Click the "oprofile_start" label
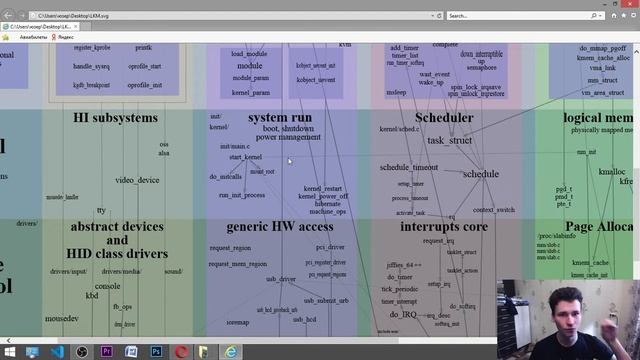 click(x=144, y=67)
